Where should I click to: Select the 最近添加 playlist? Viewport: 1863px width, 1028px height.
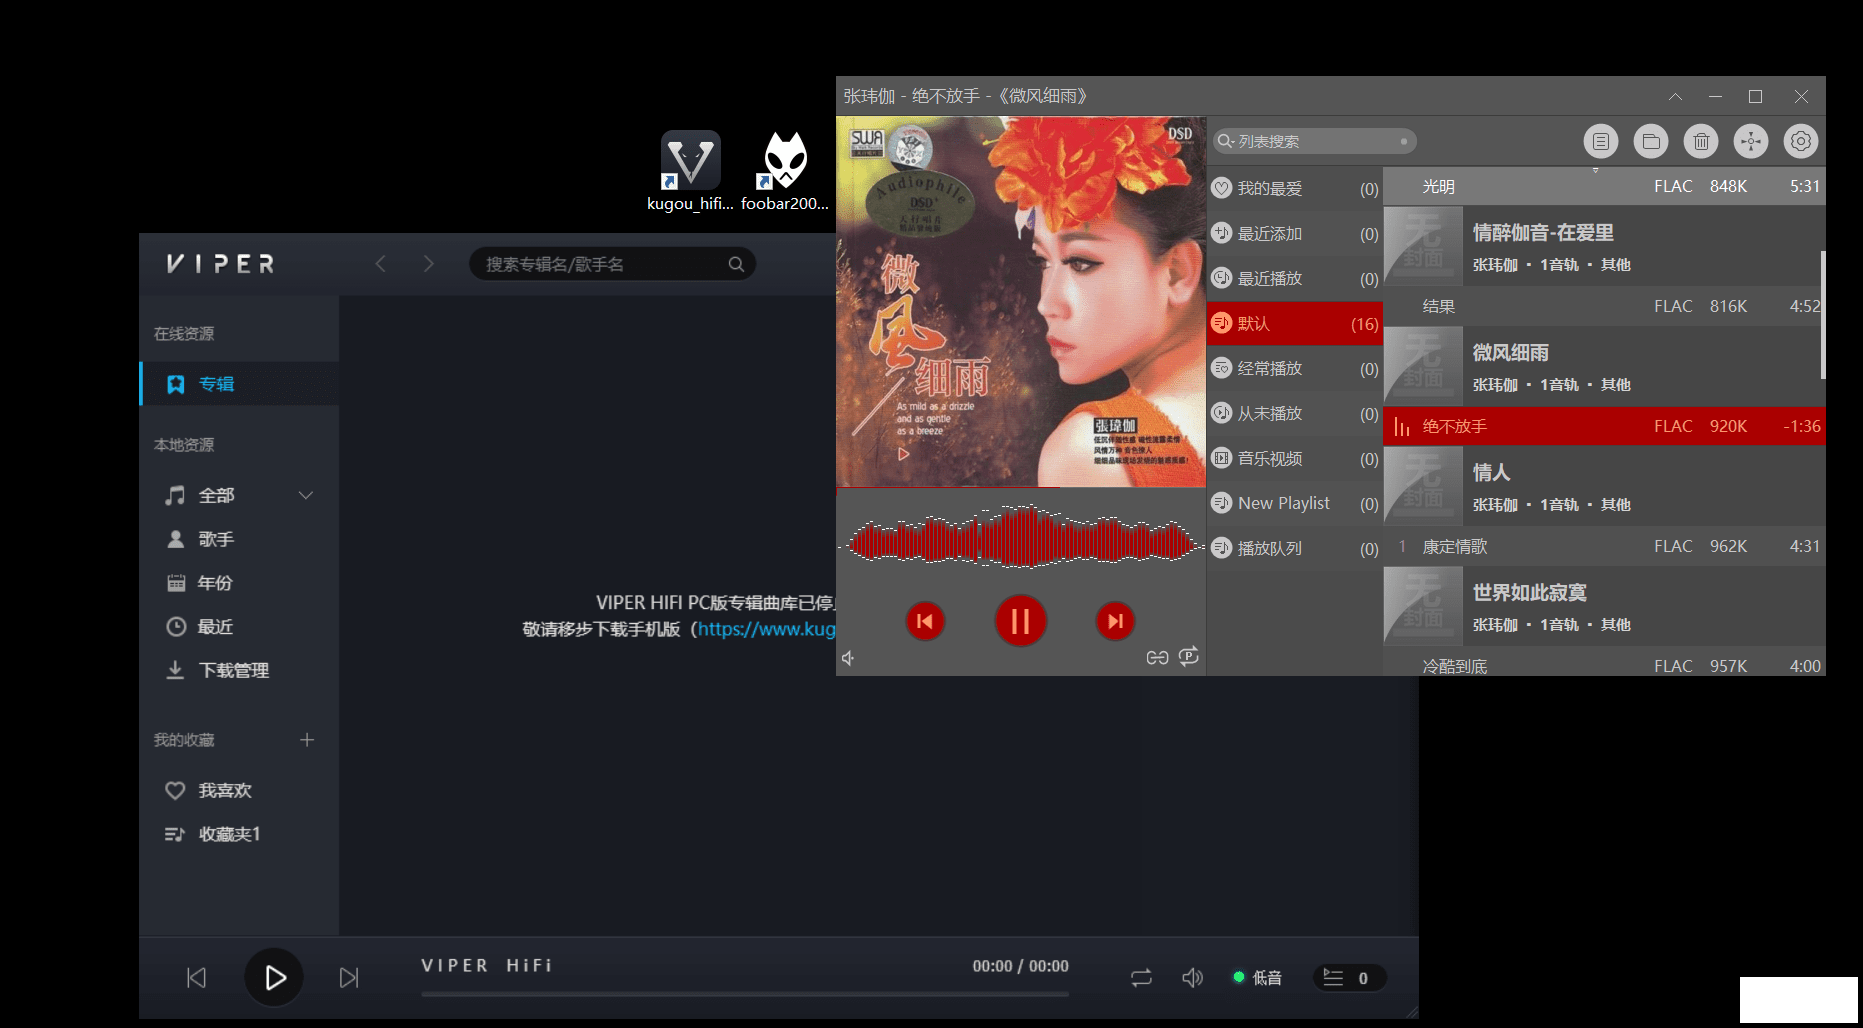tap(1295, 233)
